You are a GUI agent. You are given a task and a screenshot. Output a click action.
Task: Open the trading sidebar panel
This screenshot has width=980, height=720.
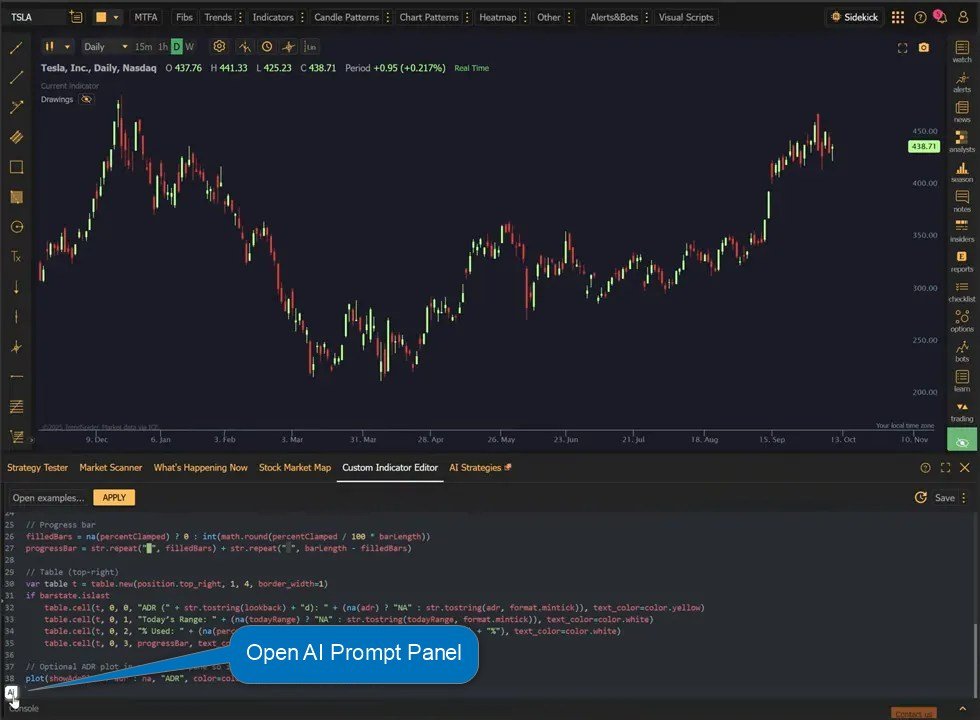point(962,411)
